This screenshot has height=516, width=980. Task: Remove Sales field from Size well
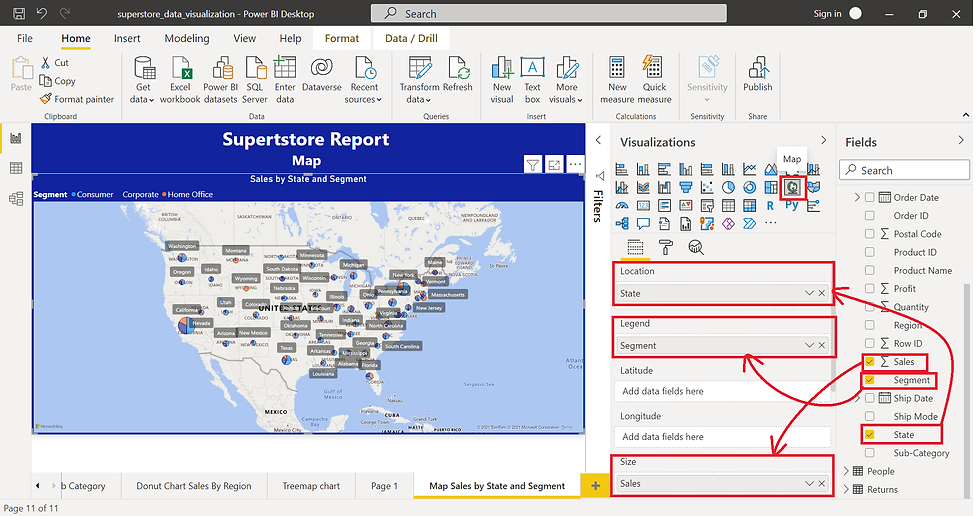(822, 484)
